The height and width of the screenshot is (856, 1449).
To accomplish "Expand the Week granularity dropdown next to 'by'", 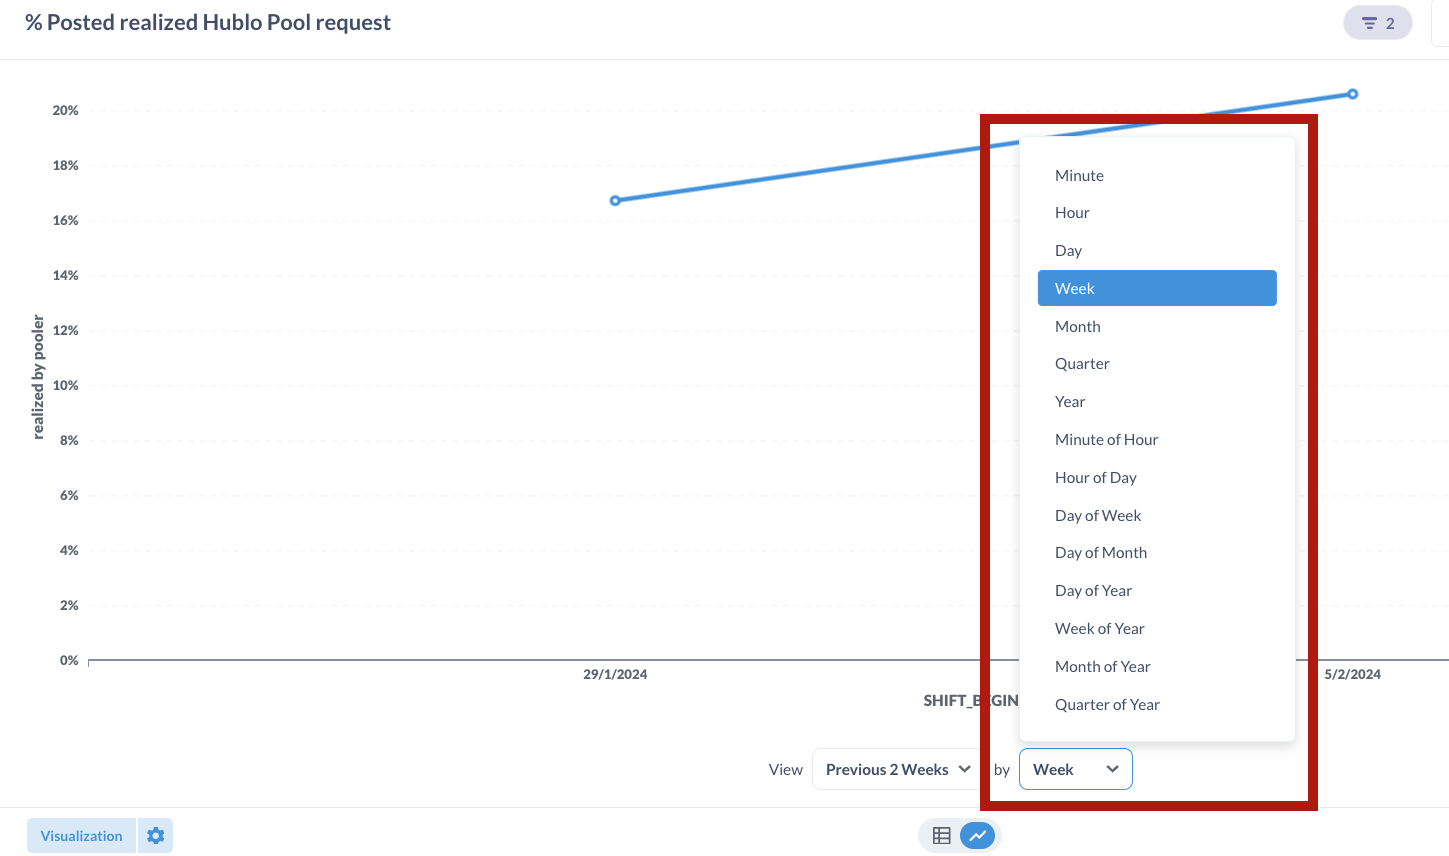I will click(1075, 769).
